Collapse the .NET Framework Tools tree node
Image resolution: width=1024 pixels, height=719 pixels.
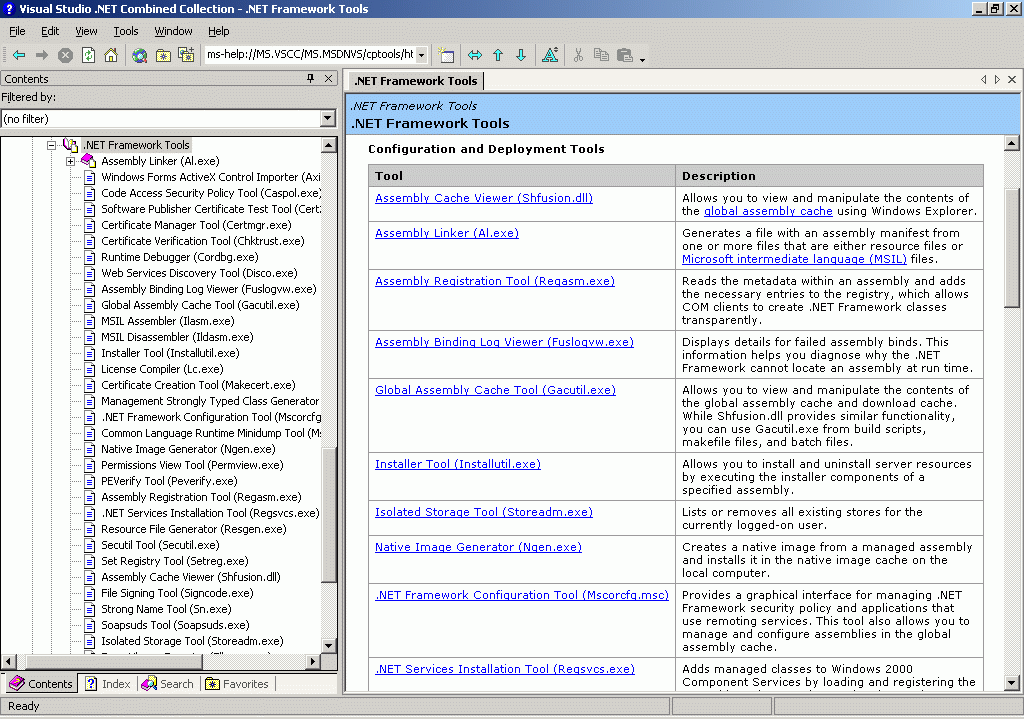coord(52,145)
